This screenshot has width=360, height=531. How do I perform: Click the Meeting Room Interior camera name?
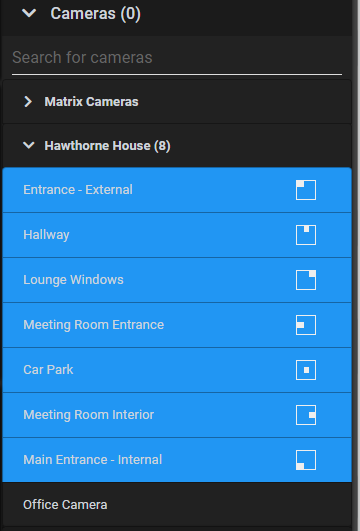click(x=88, y=415)
